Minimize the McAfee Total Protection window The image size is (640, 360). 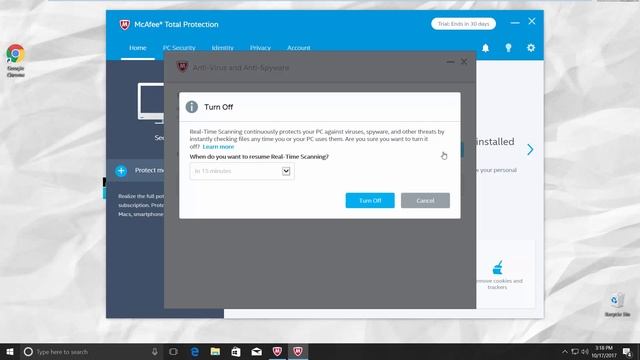pyautogui.click(x=515, y=22)
